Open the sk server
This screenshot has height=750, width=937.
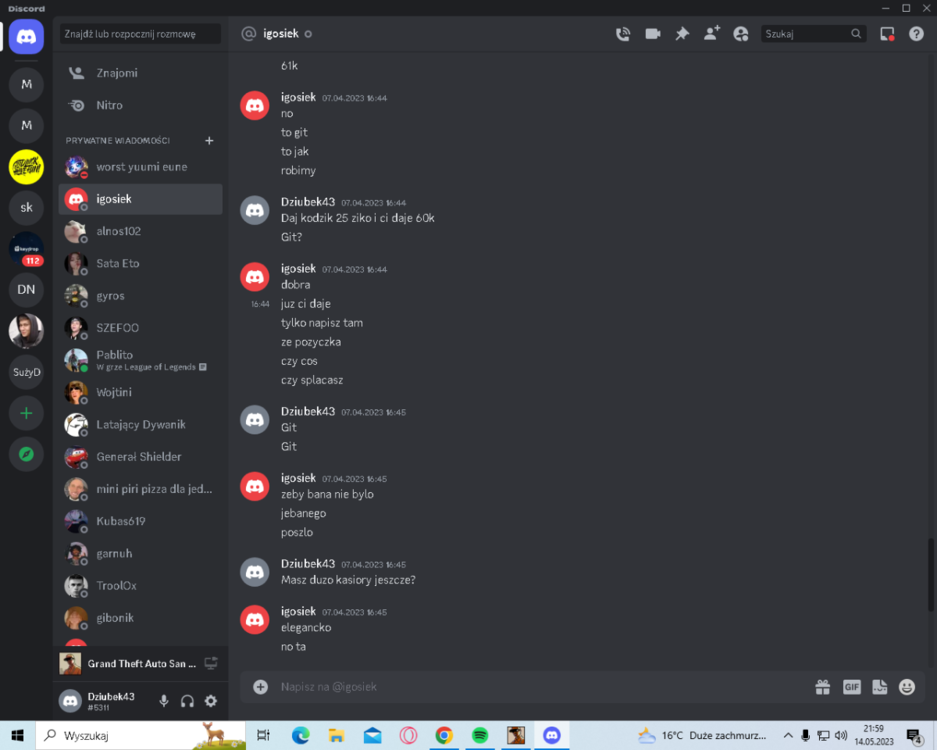[x=26, y=207]
